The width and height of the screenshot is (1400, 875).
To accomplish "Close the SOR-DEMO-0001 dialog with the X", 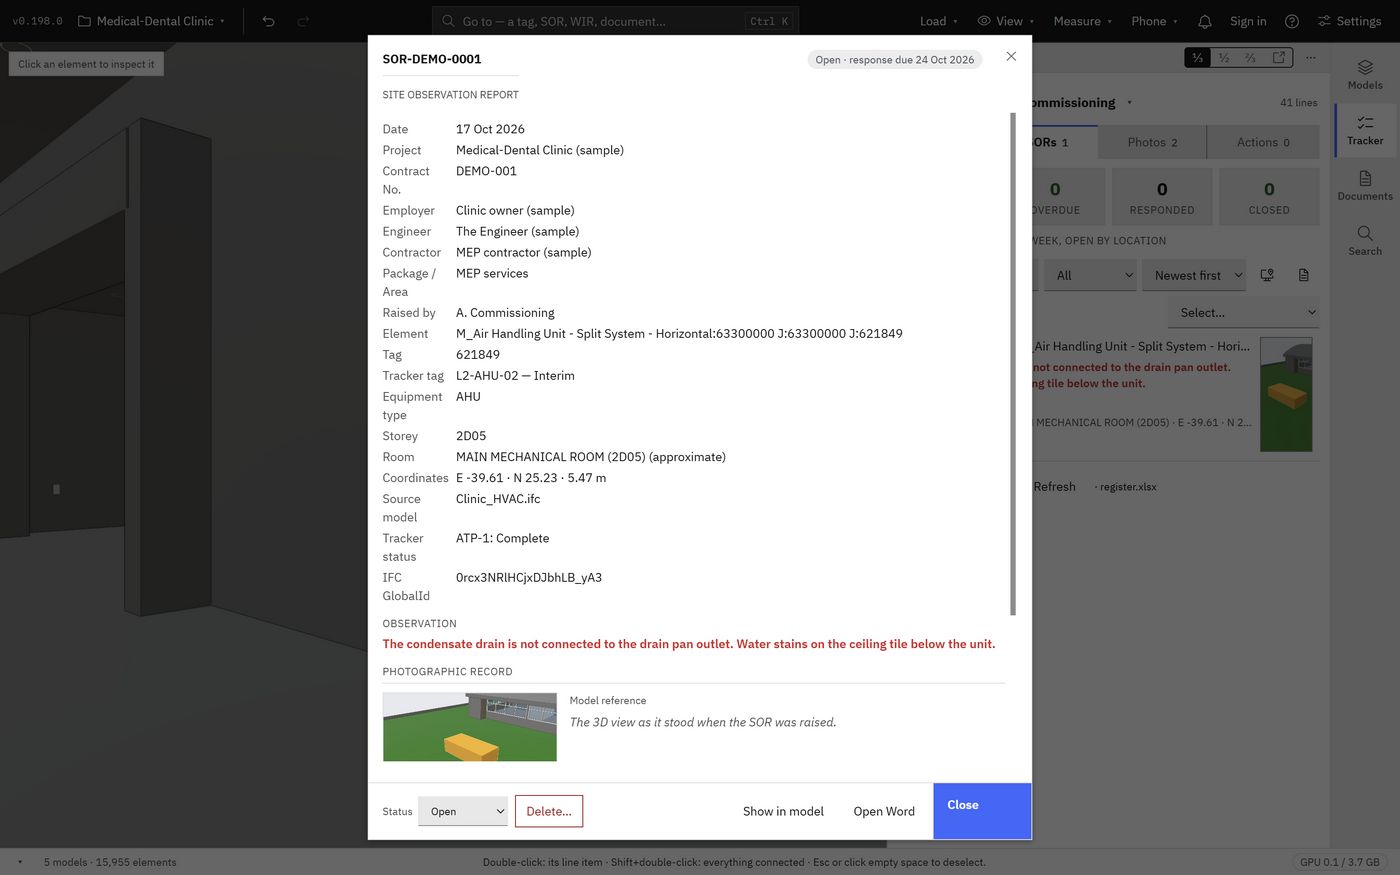I will (1011, 56).
